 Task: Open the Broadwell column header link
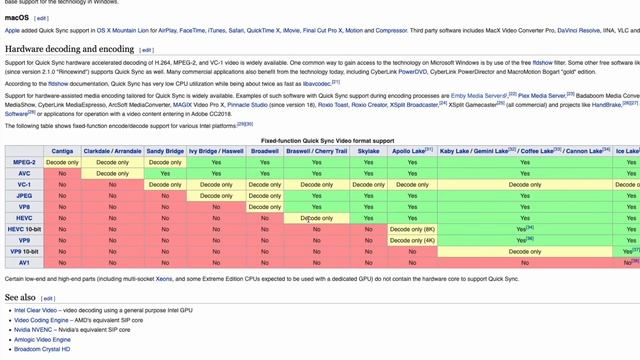pyautogui.click(x=265, y=151)
